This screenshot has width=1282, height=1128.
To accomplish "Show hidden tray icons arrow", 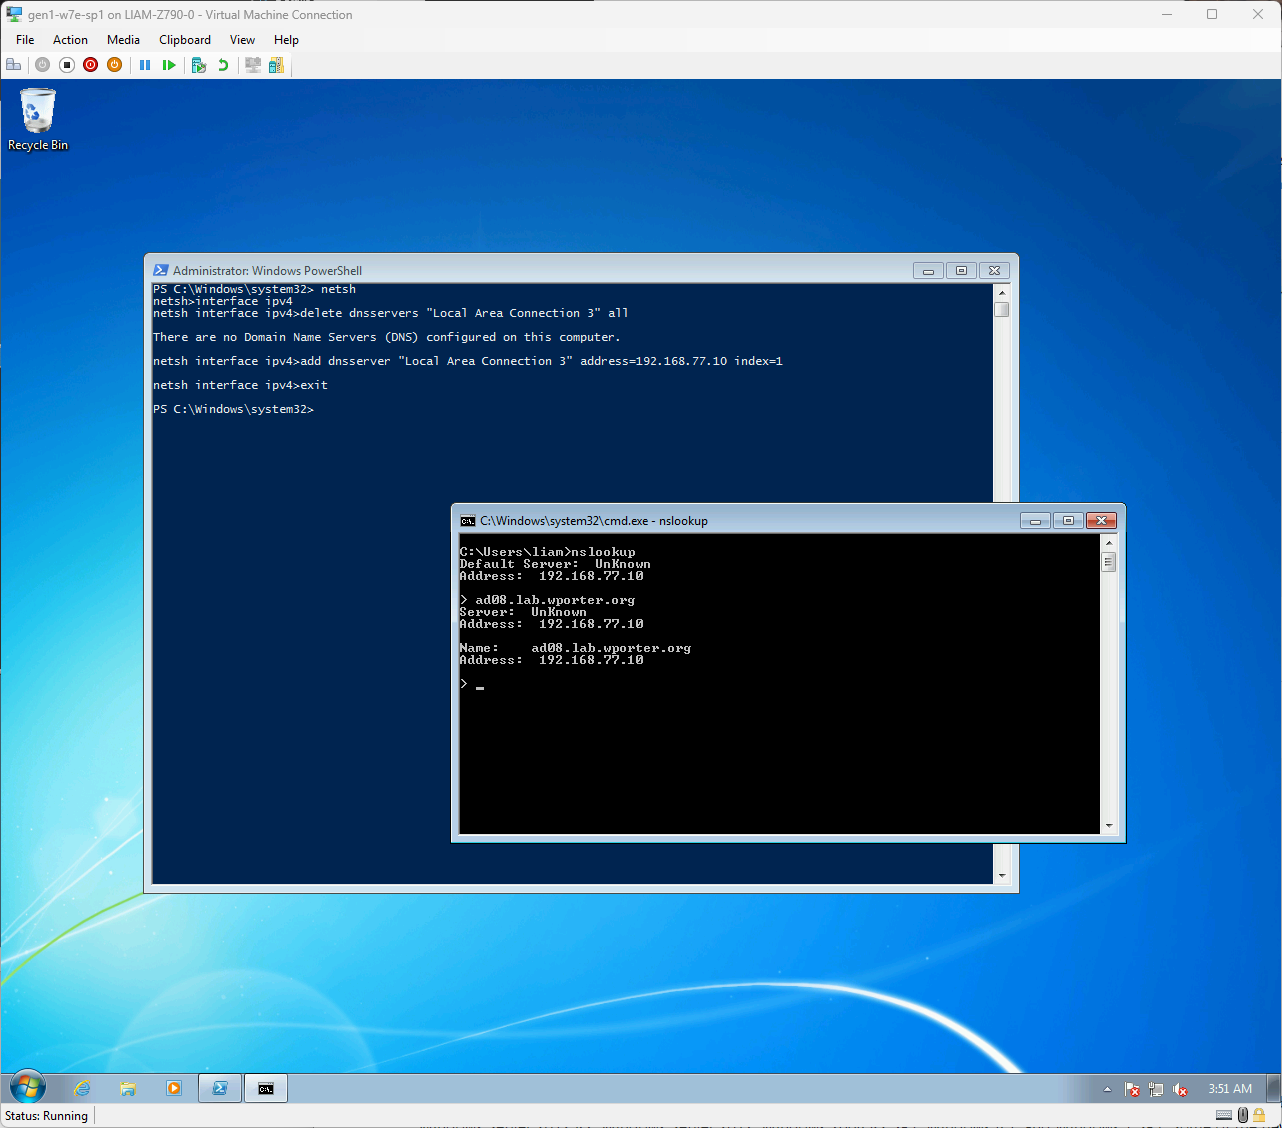I will point(1107,1089).
